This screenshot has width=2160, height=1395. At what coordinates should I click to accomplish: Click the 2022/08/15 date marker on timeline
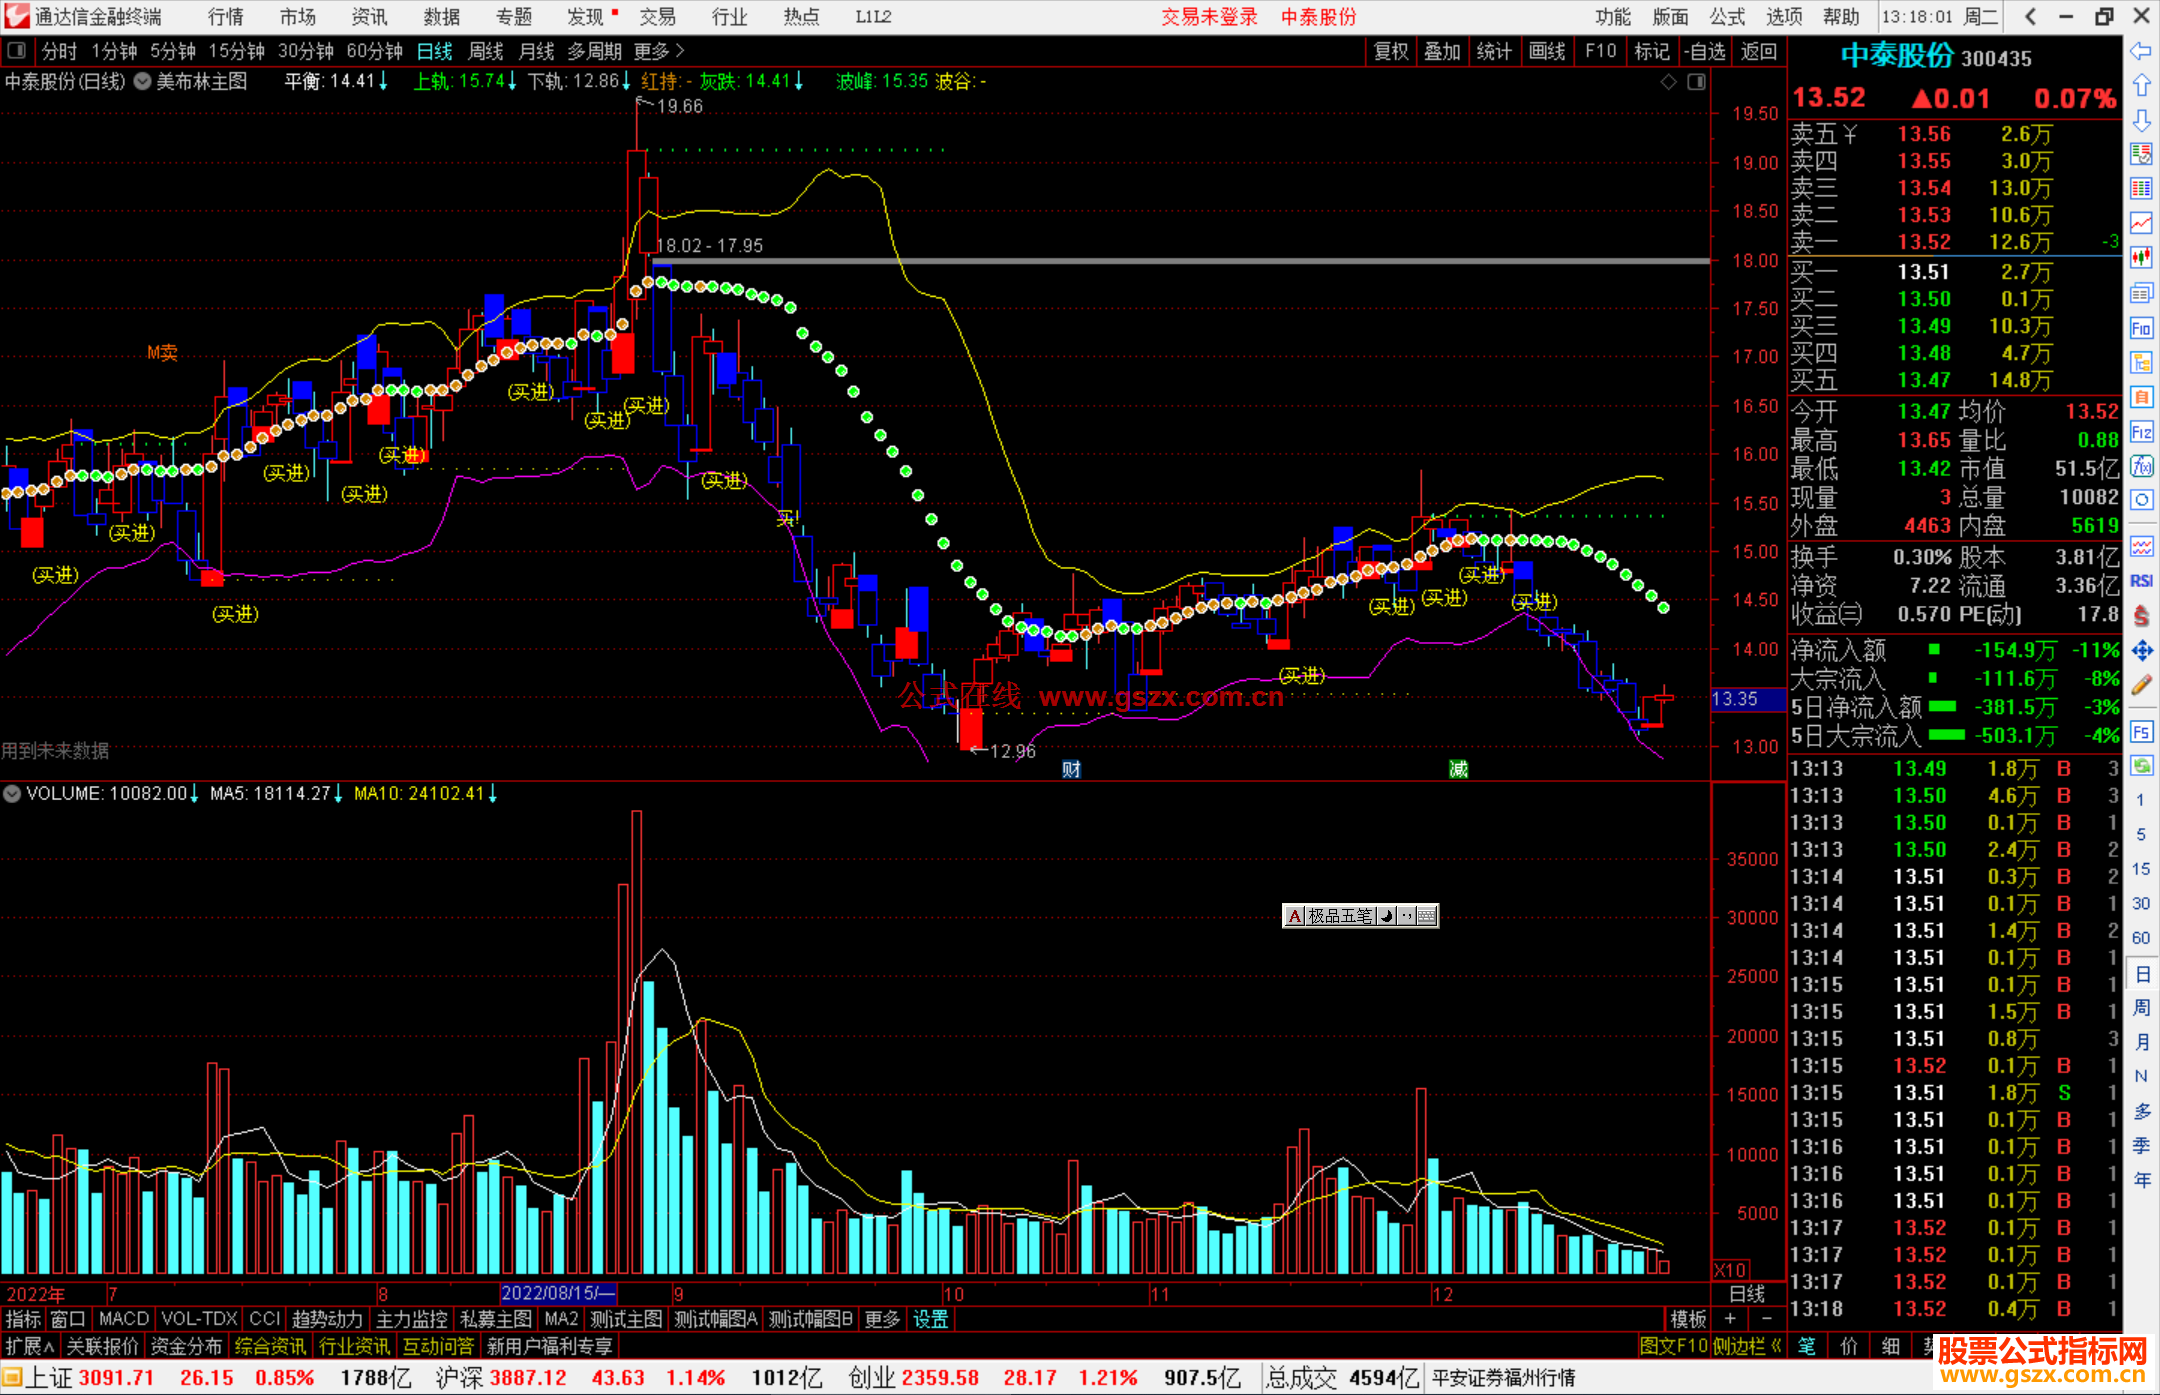click(x=558, y=1294)
